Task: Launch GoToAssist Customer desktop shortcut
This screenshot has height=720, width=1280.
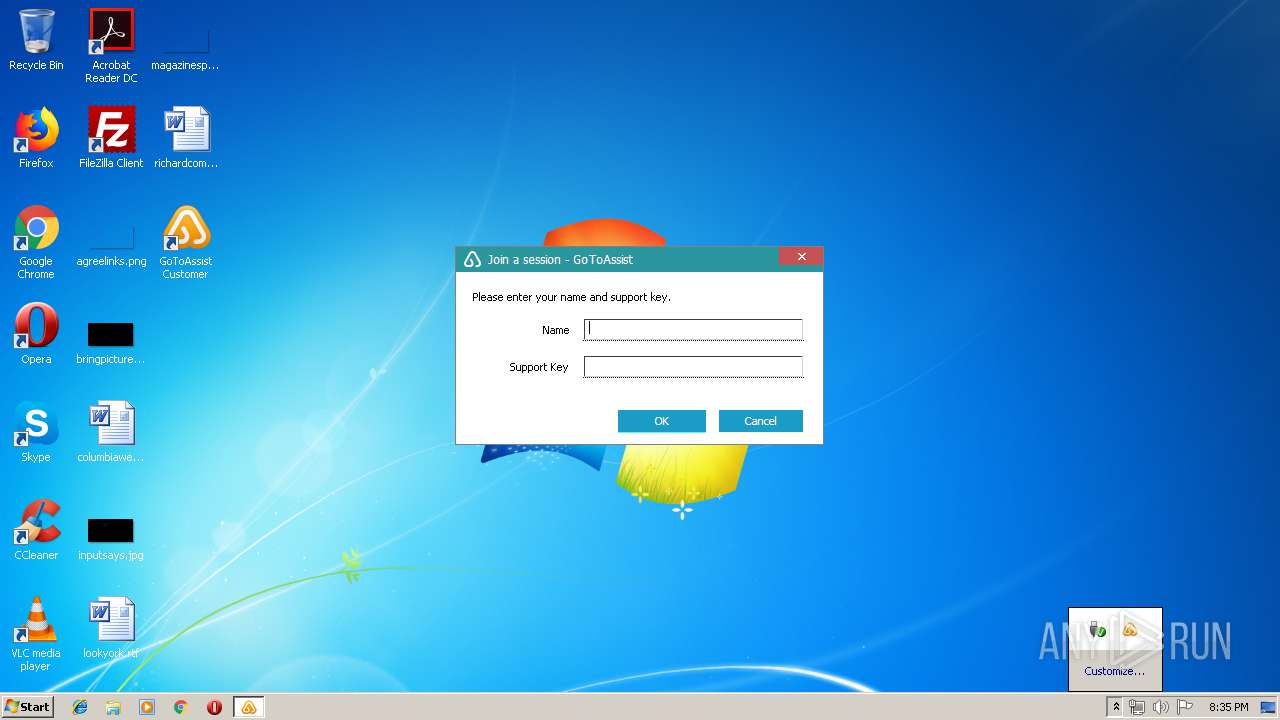Action: (x=186, y=242)
